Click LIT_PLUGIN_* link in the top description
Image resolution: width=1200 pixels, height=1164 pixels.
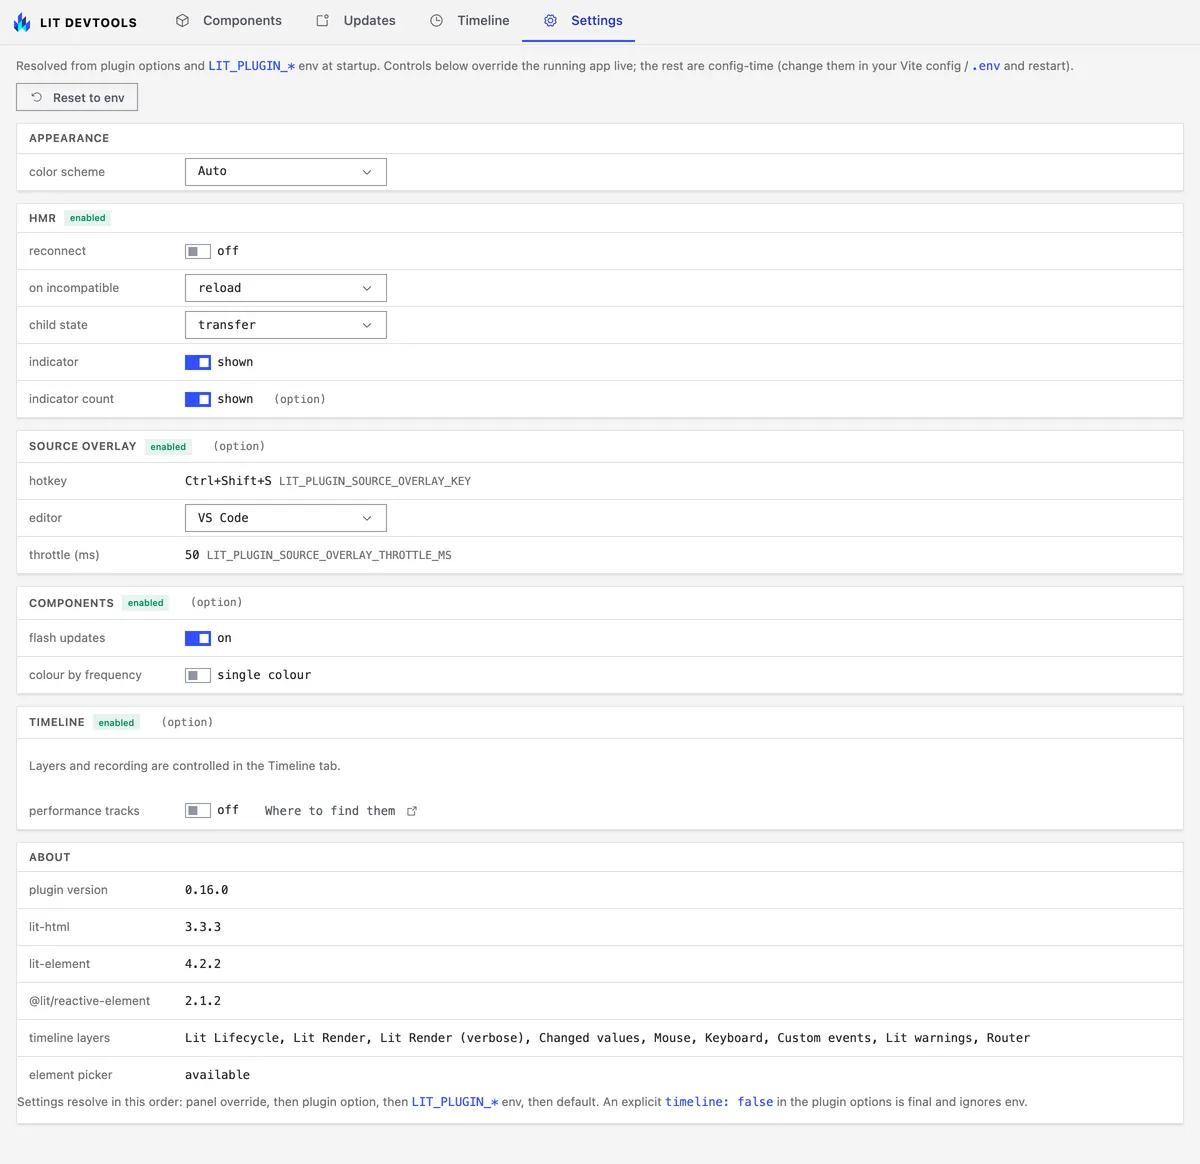[252, 66]
